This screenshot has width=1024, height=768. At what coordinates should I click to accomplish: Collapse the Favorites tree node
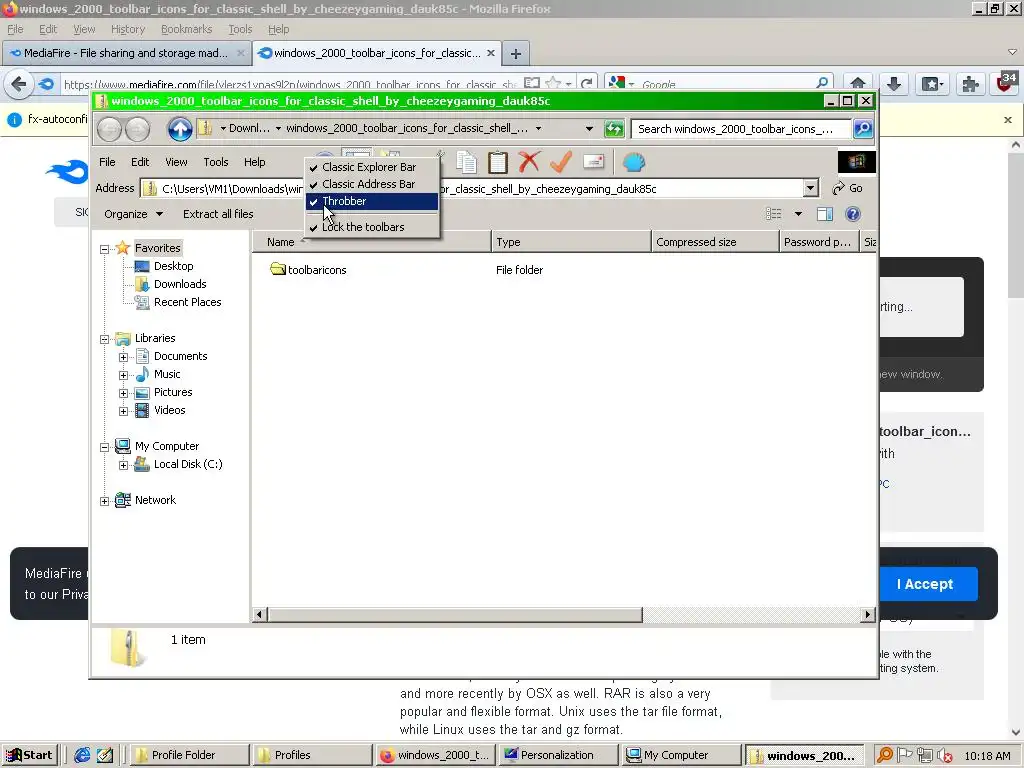(x=104, y=249)
